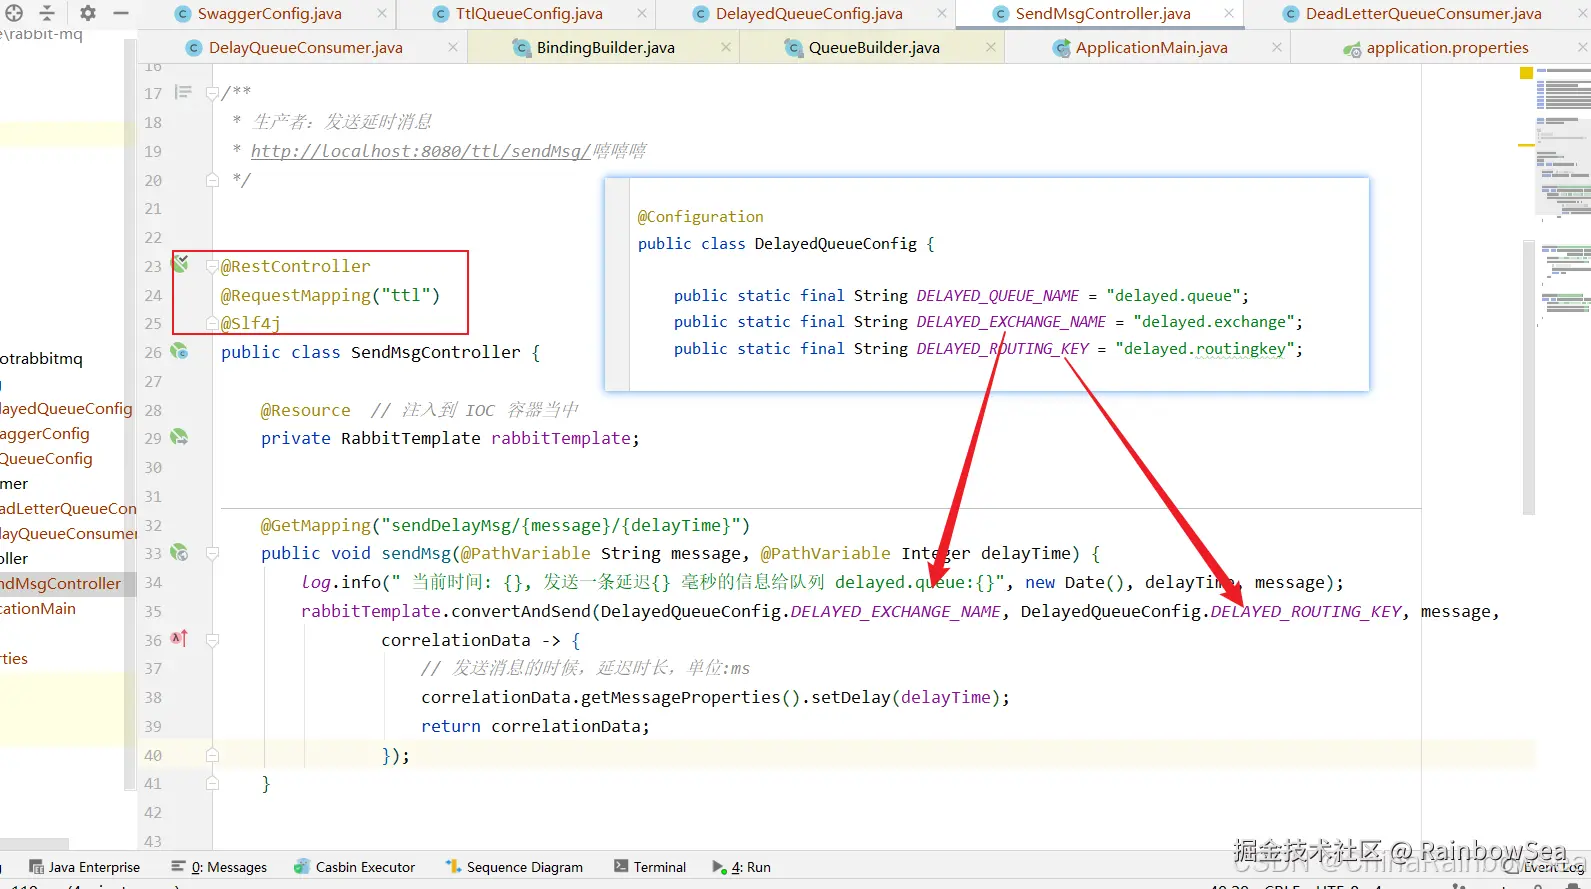
Task: Select aggerConfig in project tree
Action: coord(45,433)
